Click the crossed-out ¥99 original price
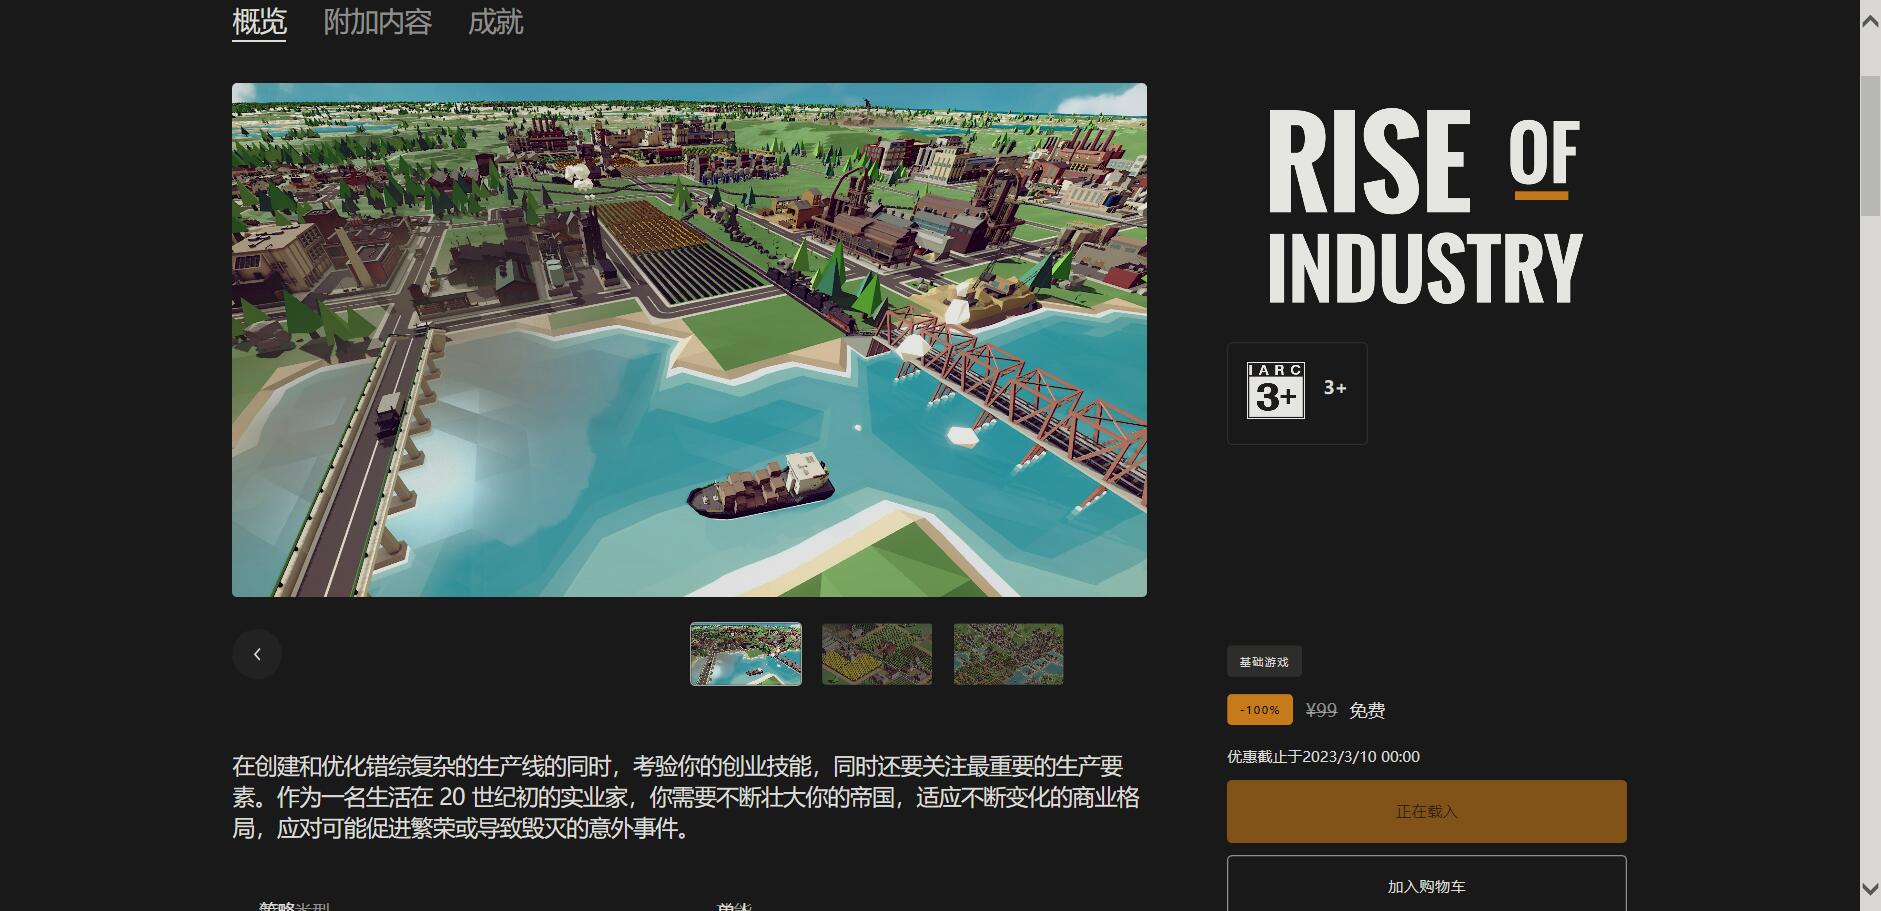Image resolution: width=1881 pixels, height=911 pixels. (1321, 710)
